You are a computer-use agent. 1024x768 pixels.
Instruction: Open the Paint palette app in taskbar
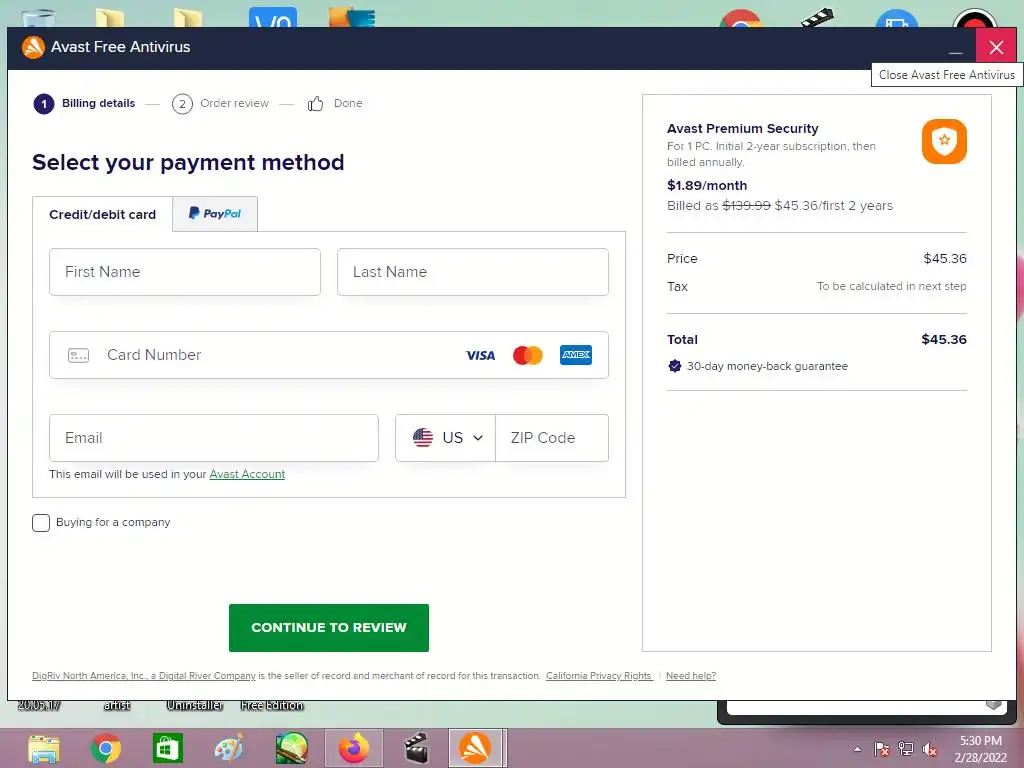pos(229,748)
